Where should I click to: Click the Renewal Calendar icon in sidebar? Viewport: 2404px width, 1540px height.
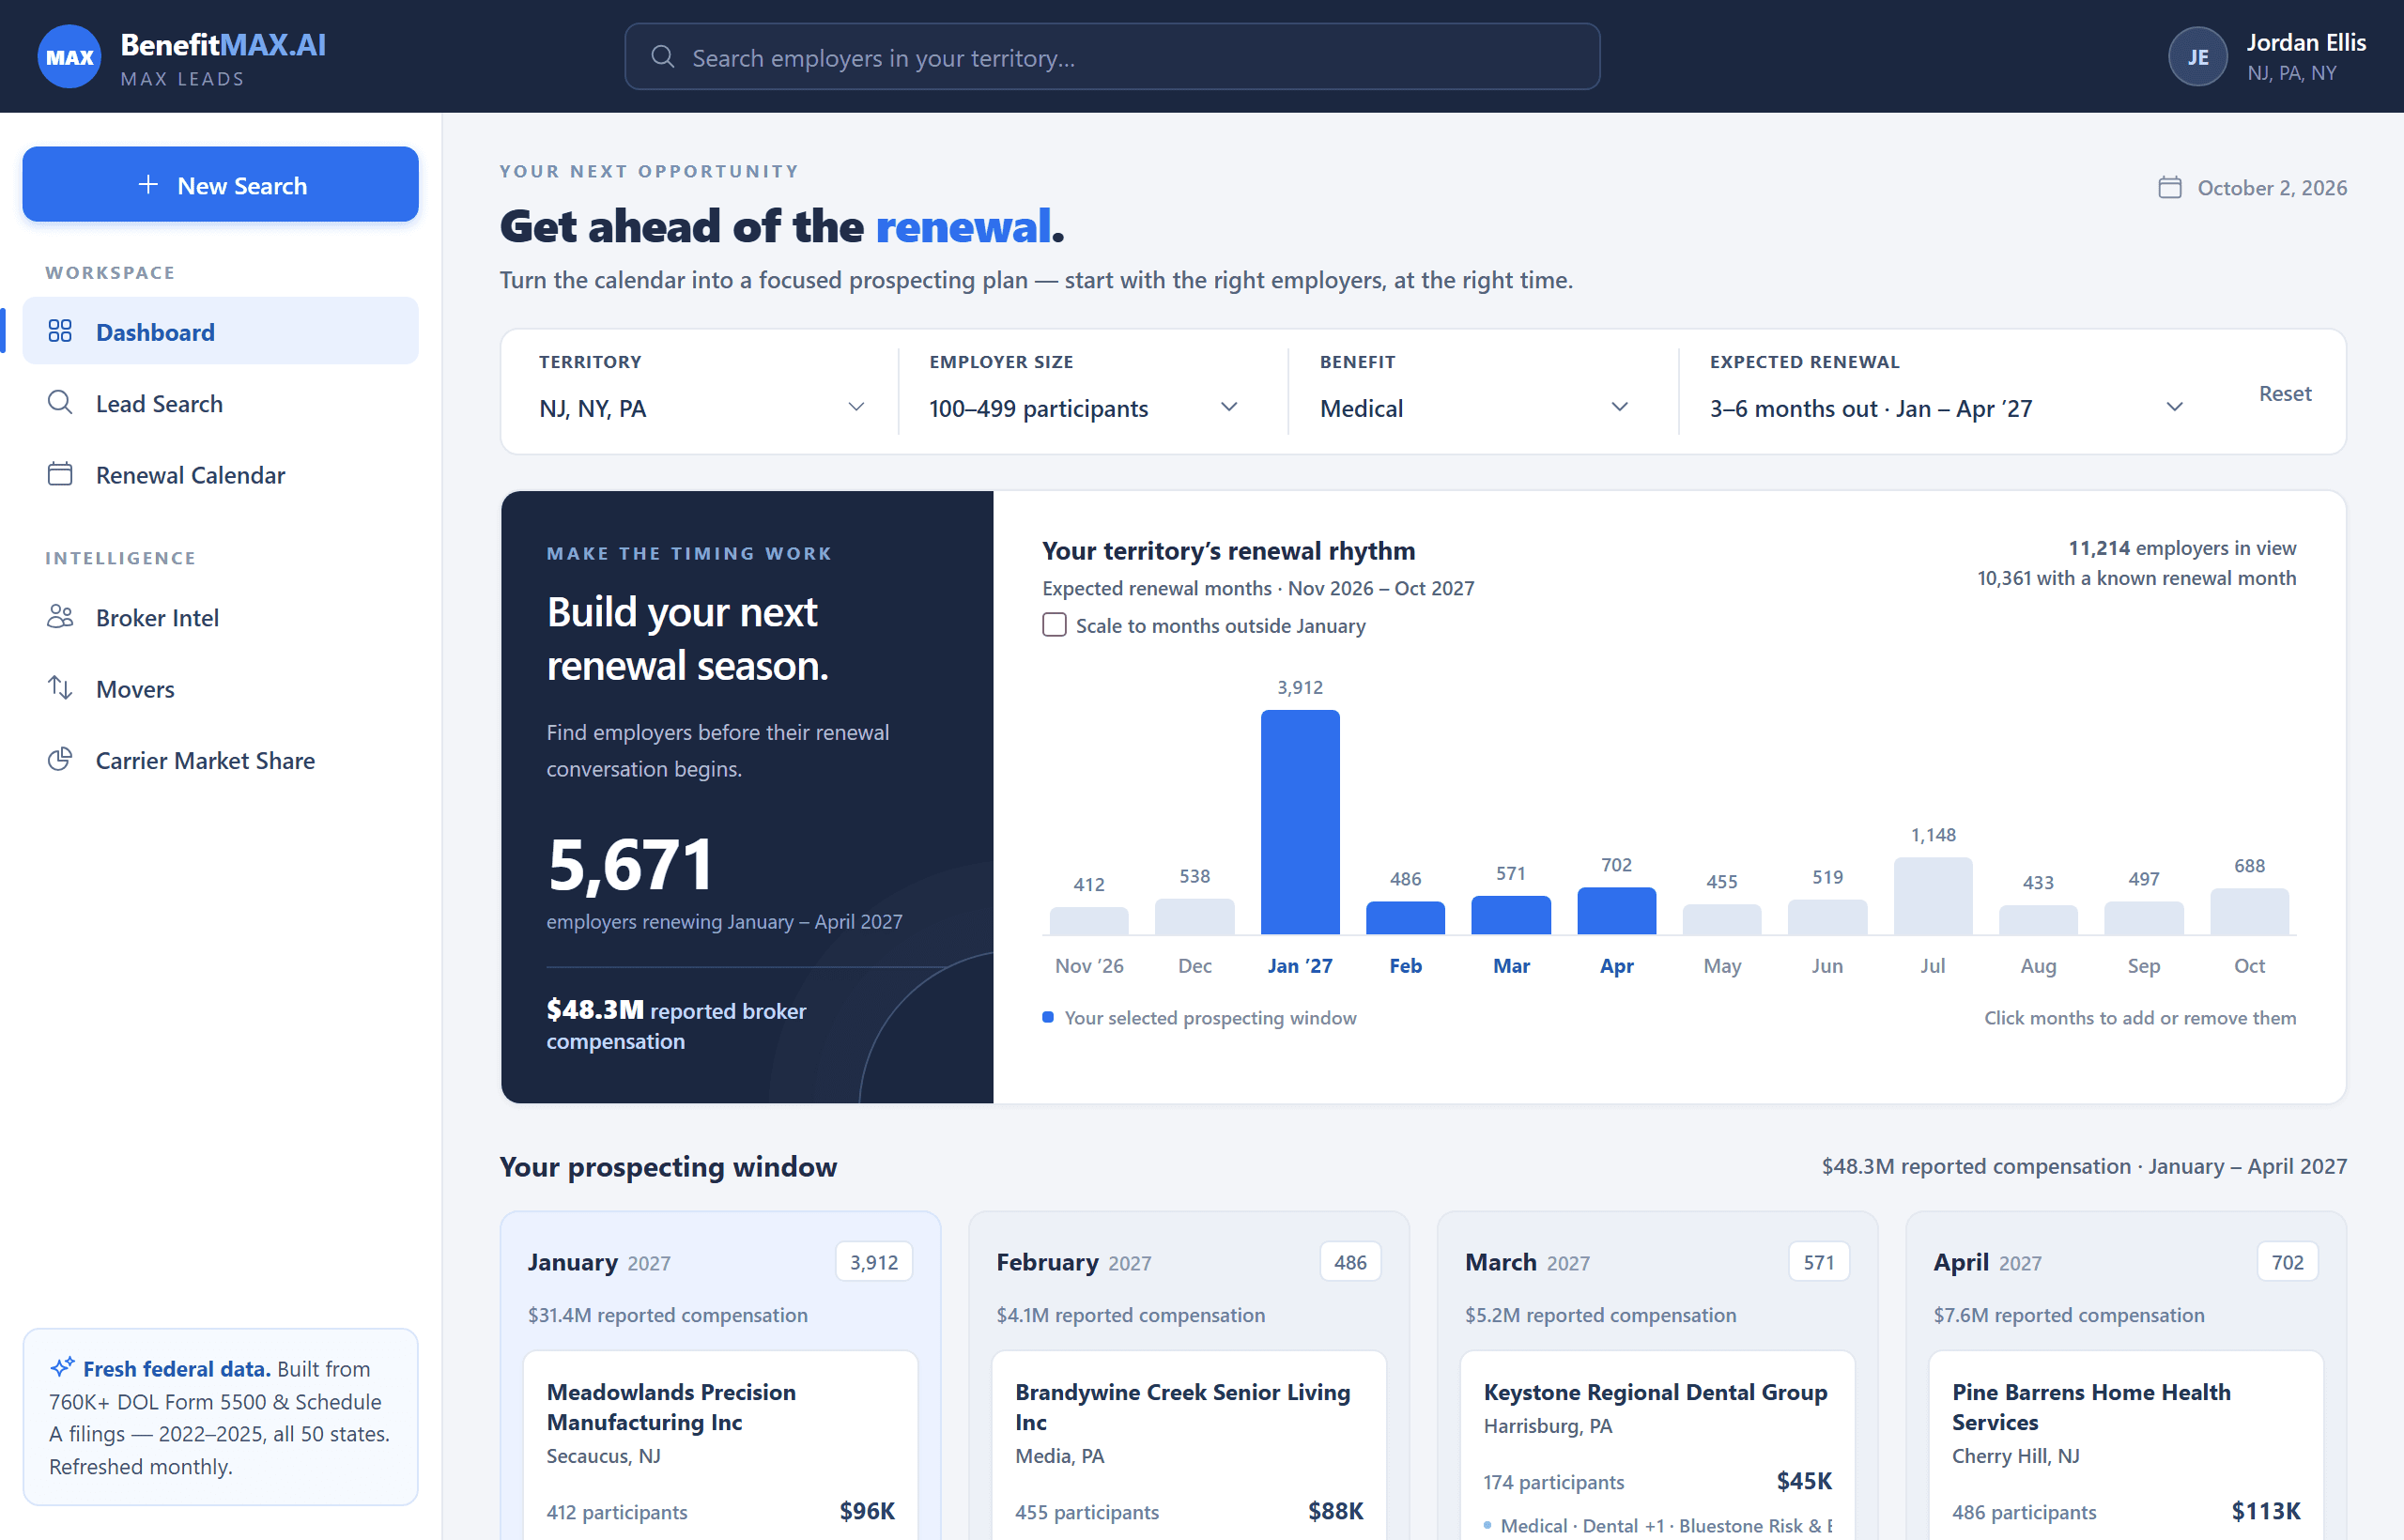(60, 474)
